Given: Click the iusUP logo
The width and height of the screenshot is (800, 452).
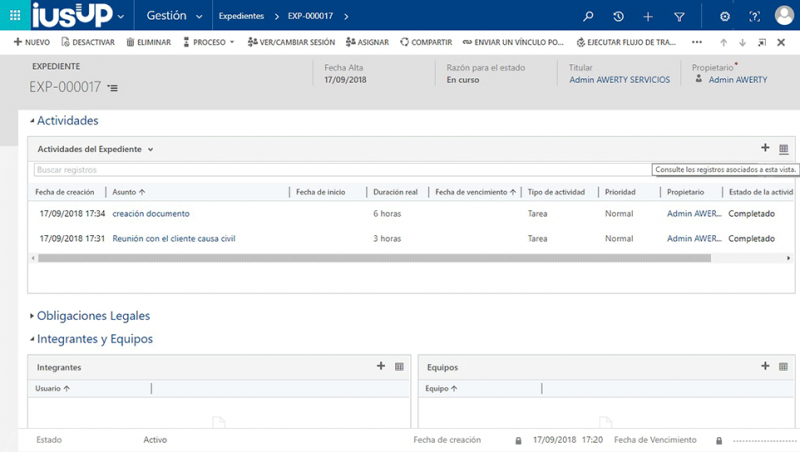Looking at the screenshot, I should pos(72,15).
